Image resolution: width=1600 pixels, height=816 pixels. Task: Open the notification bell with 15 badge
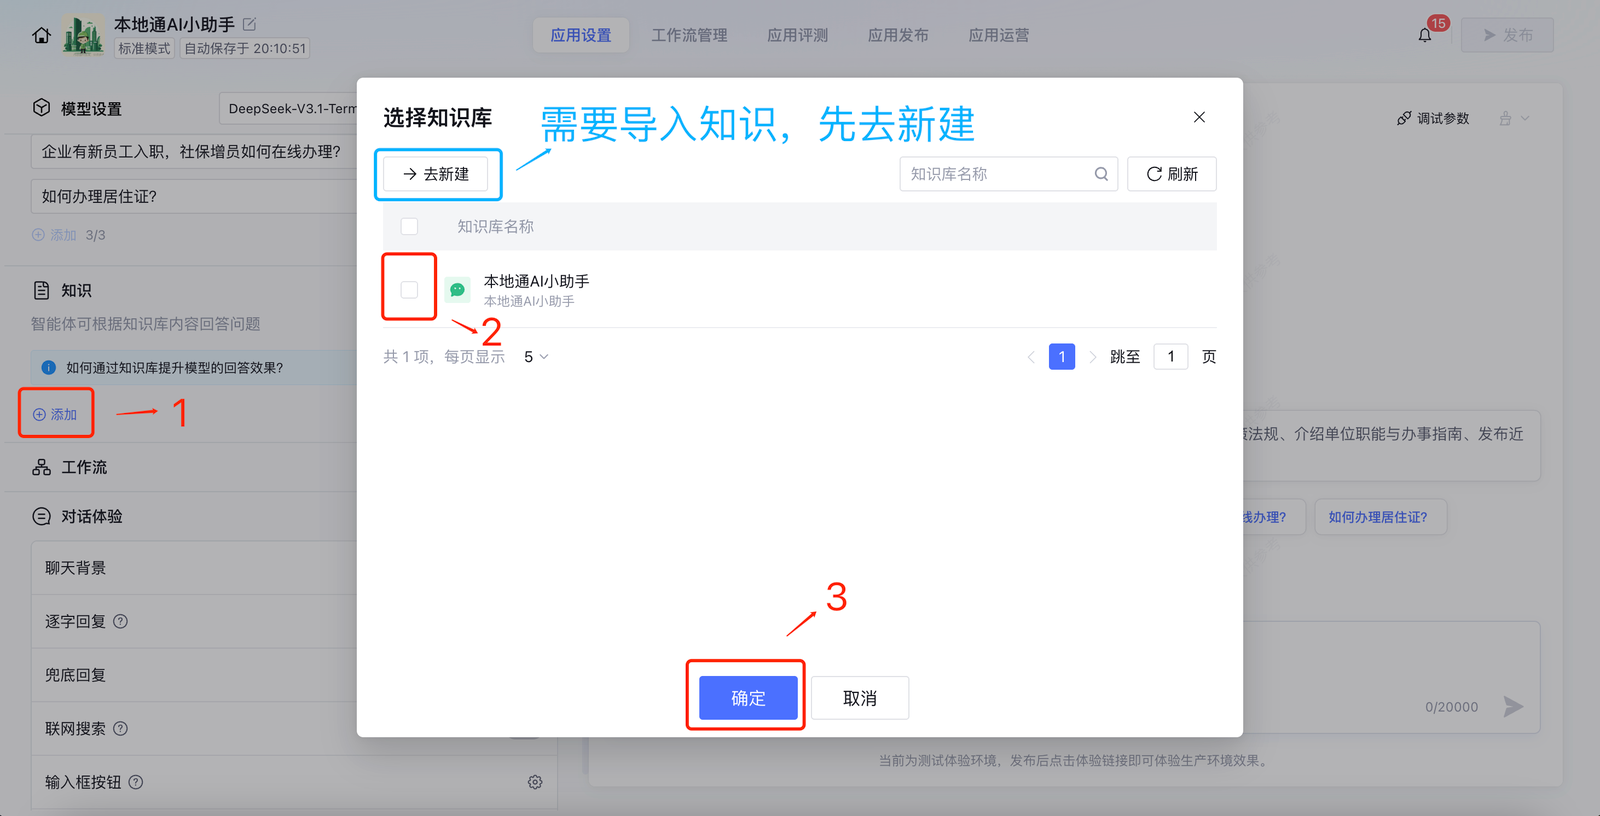(1425, 35)
